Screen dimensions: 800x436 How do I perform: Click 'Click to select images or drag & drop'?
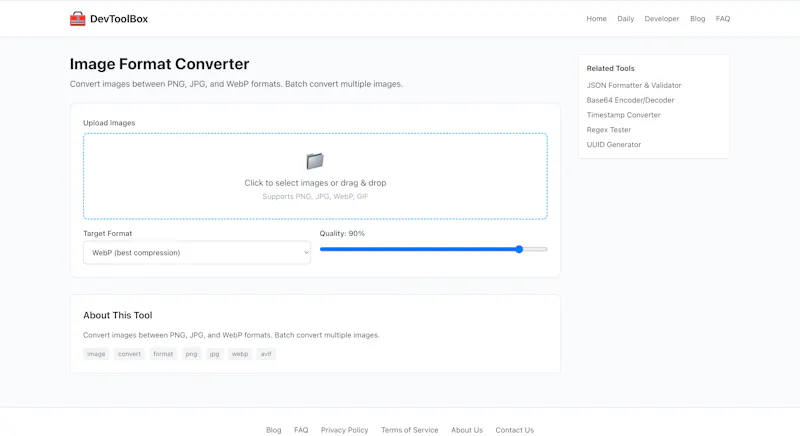[315, 183]
